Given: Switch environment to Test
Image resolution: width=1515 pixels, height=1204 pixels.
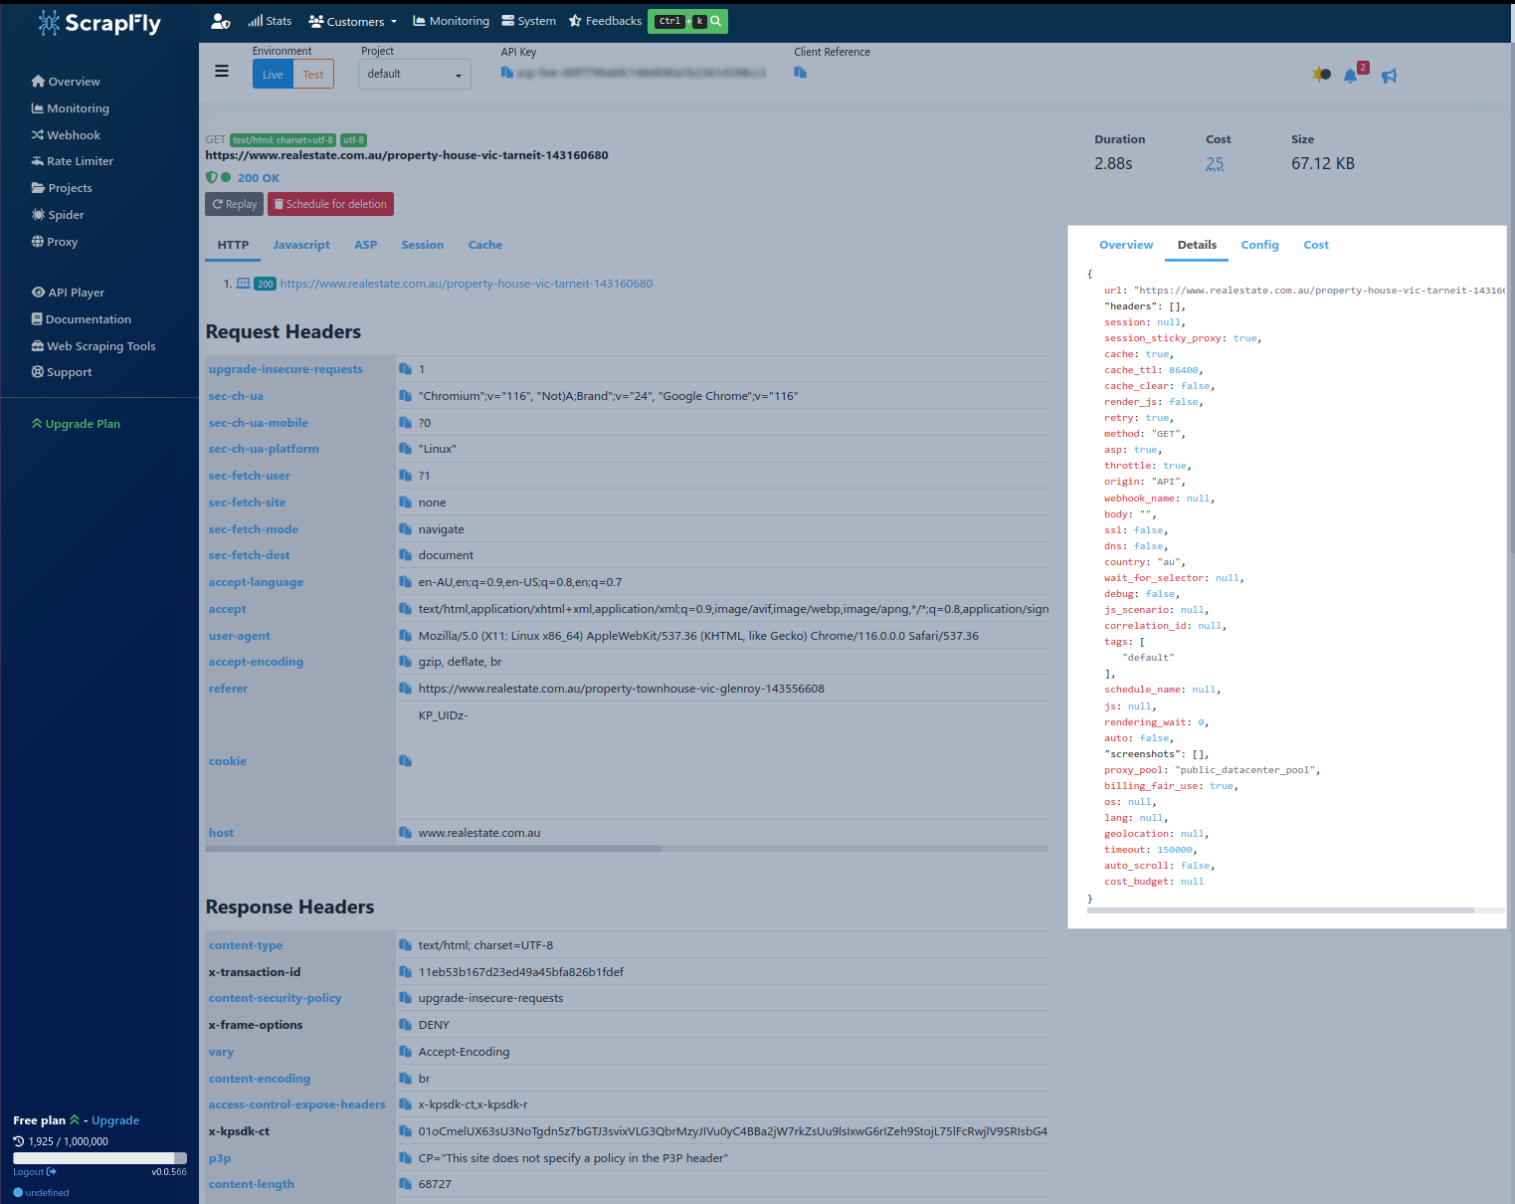Looking at the screenshot, I should tap(312, 73).
